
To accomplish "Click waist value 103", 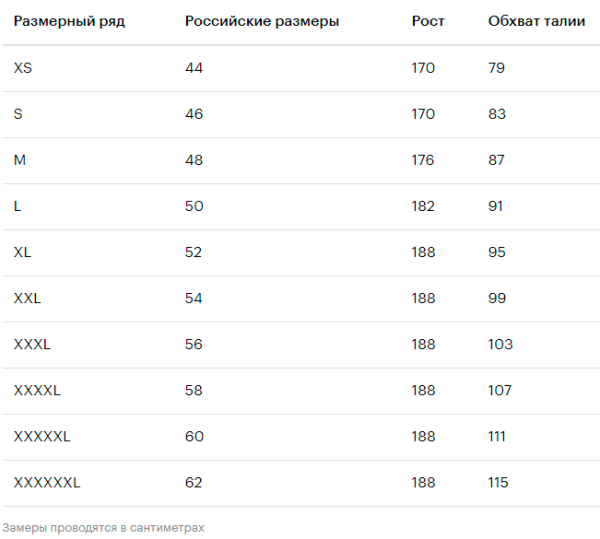I will point(500,344).
